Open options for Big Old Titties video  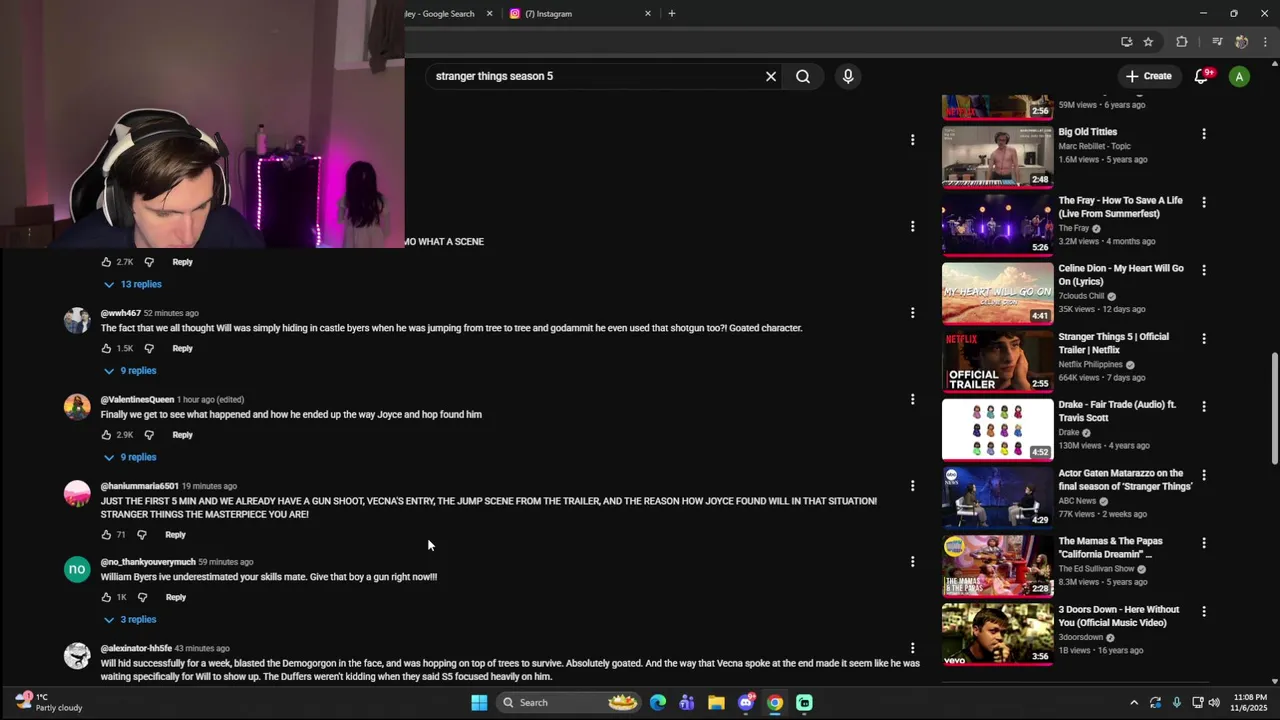(x=1203, y=133)
